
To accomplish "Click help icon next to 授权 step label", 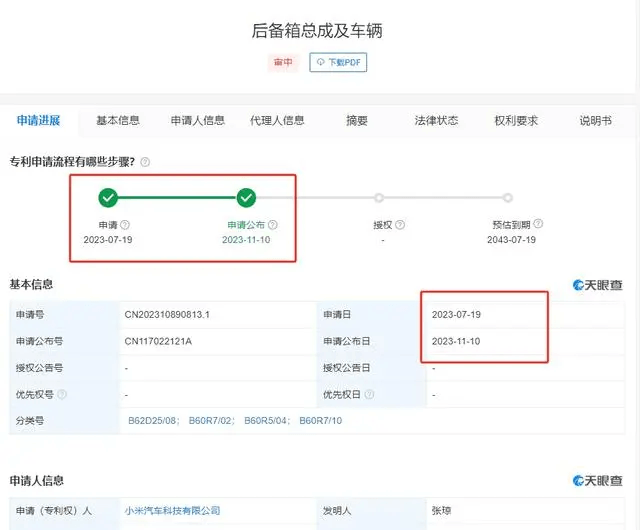I will click(400, 225).
